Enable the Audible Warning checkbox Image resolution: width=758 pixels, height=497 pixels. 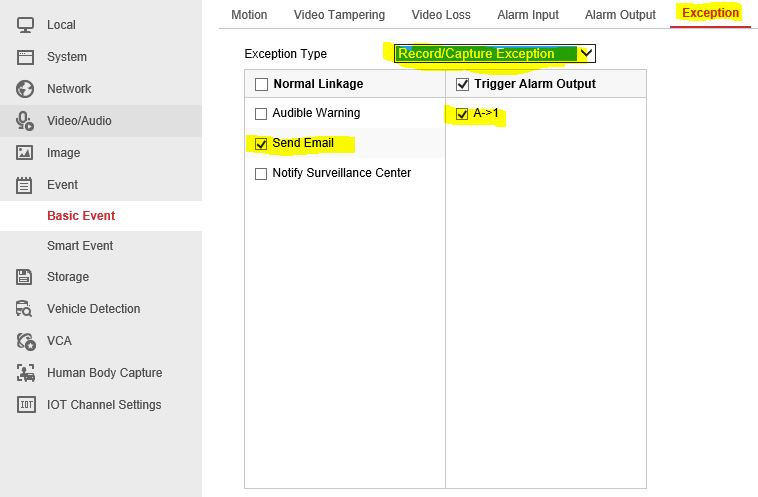[262, 114]
